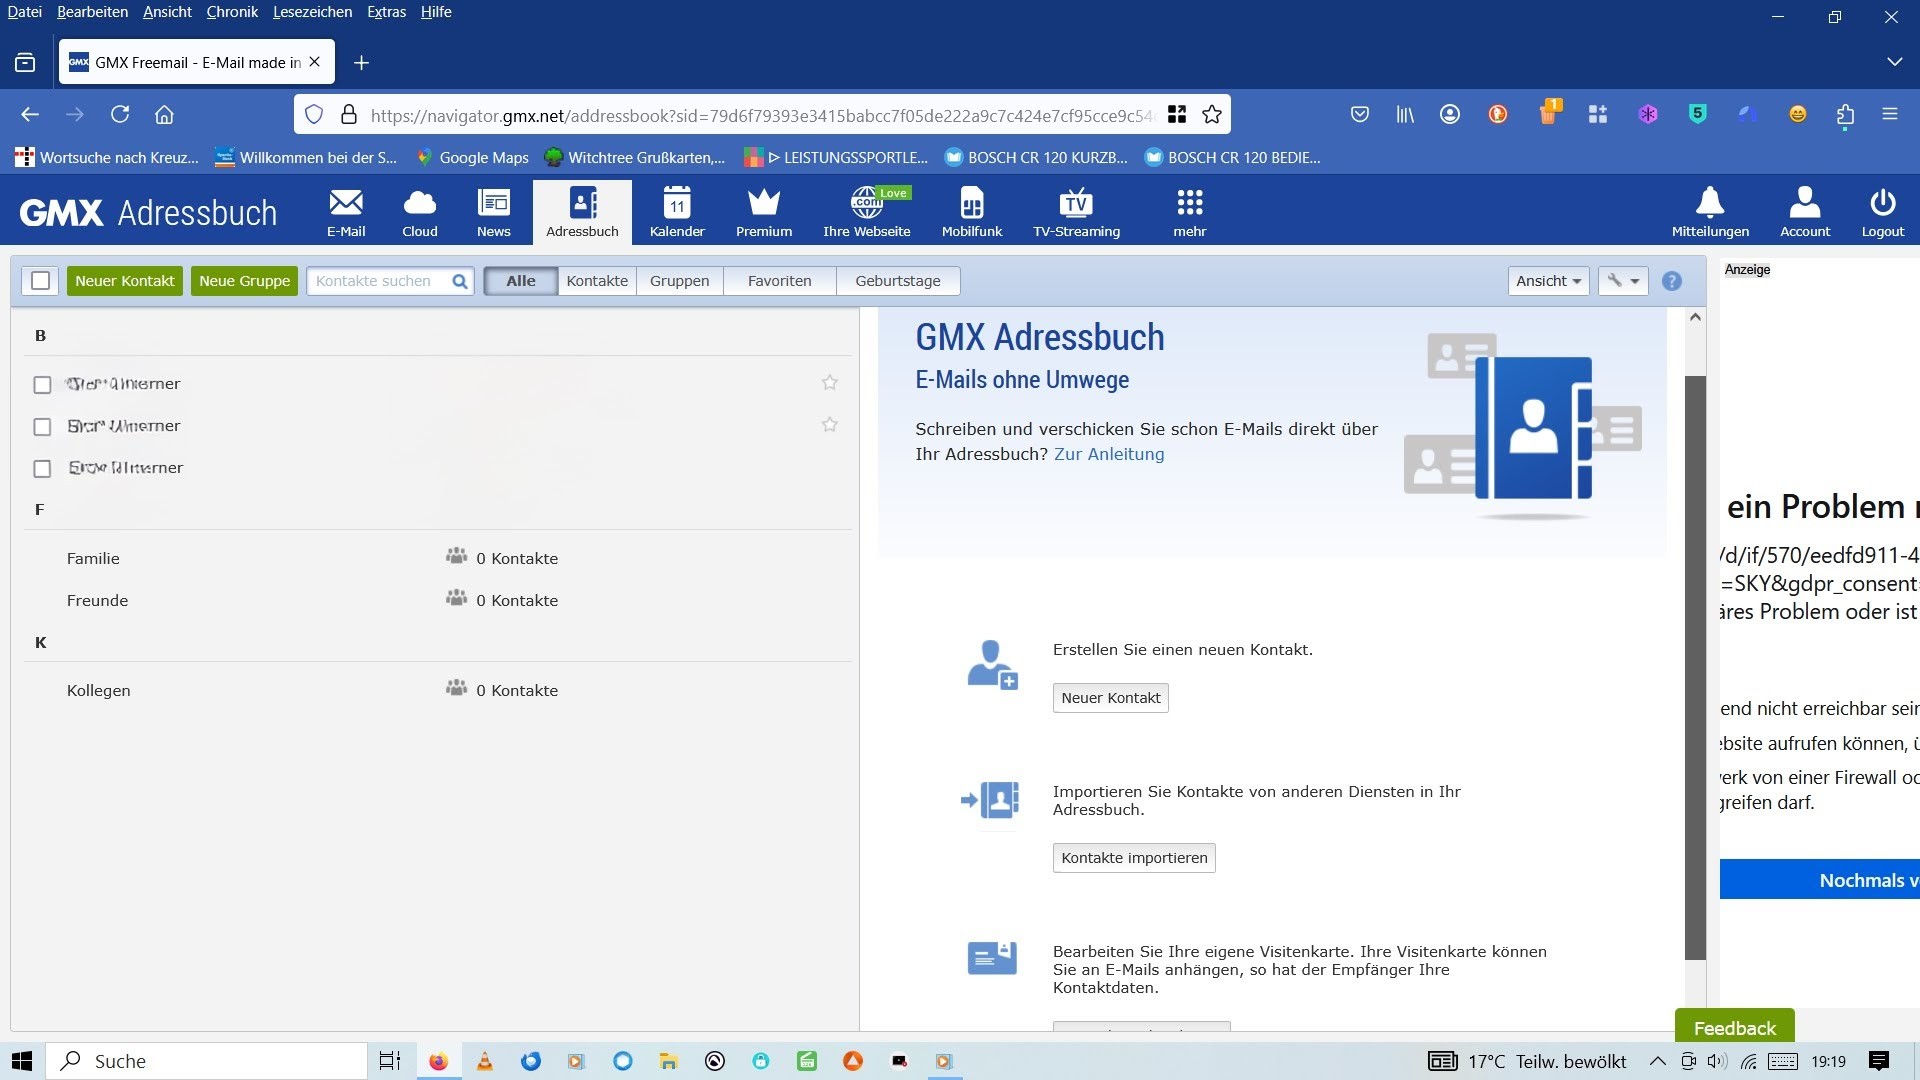The image size is (1920, 1080).
Task: Open Firefox from the taskbar
Action: point(438,1061)
